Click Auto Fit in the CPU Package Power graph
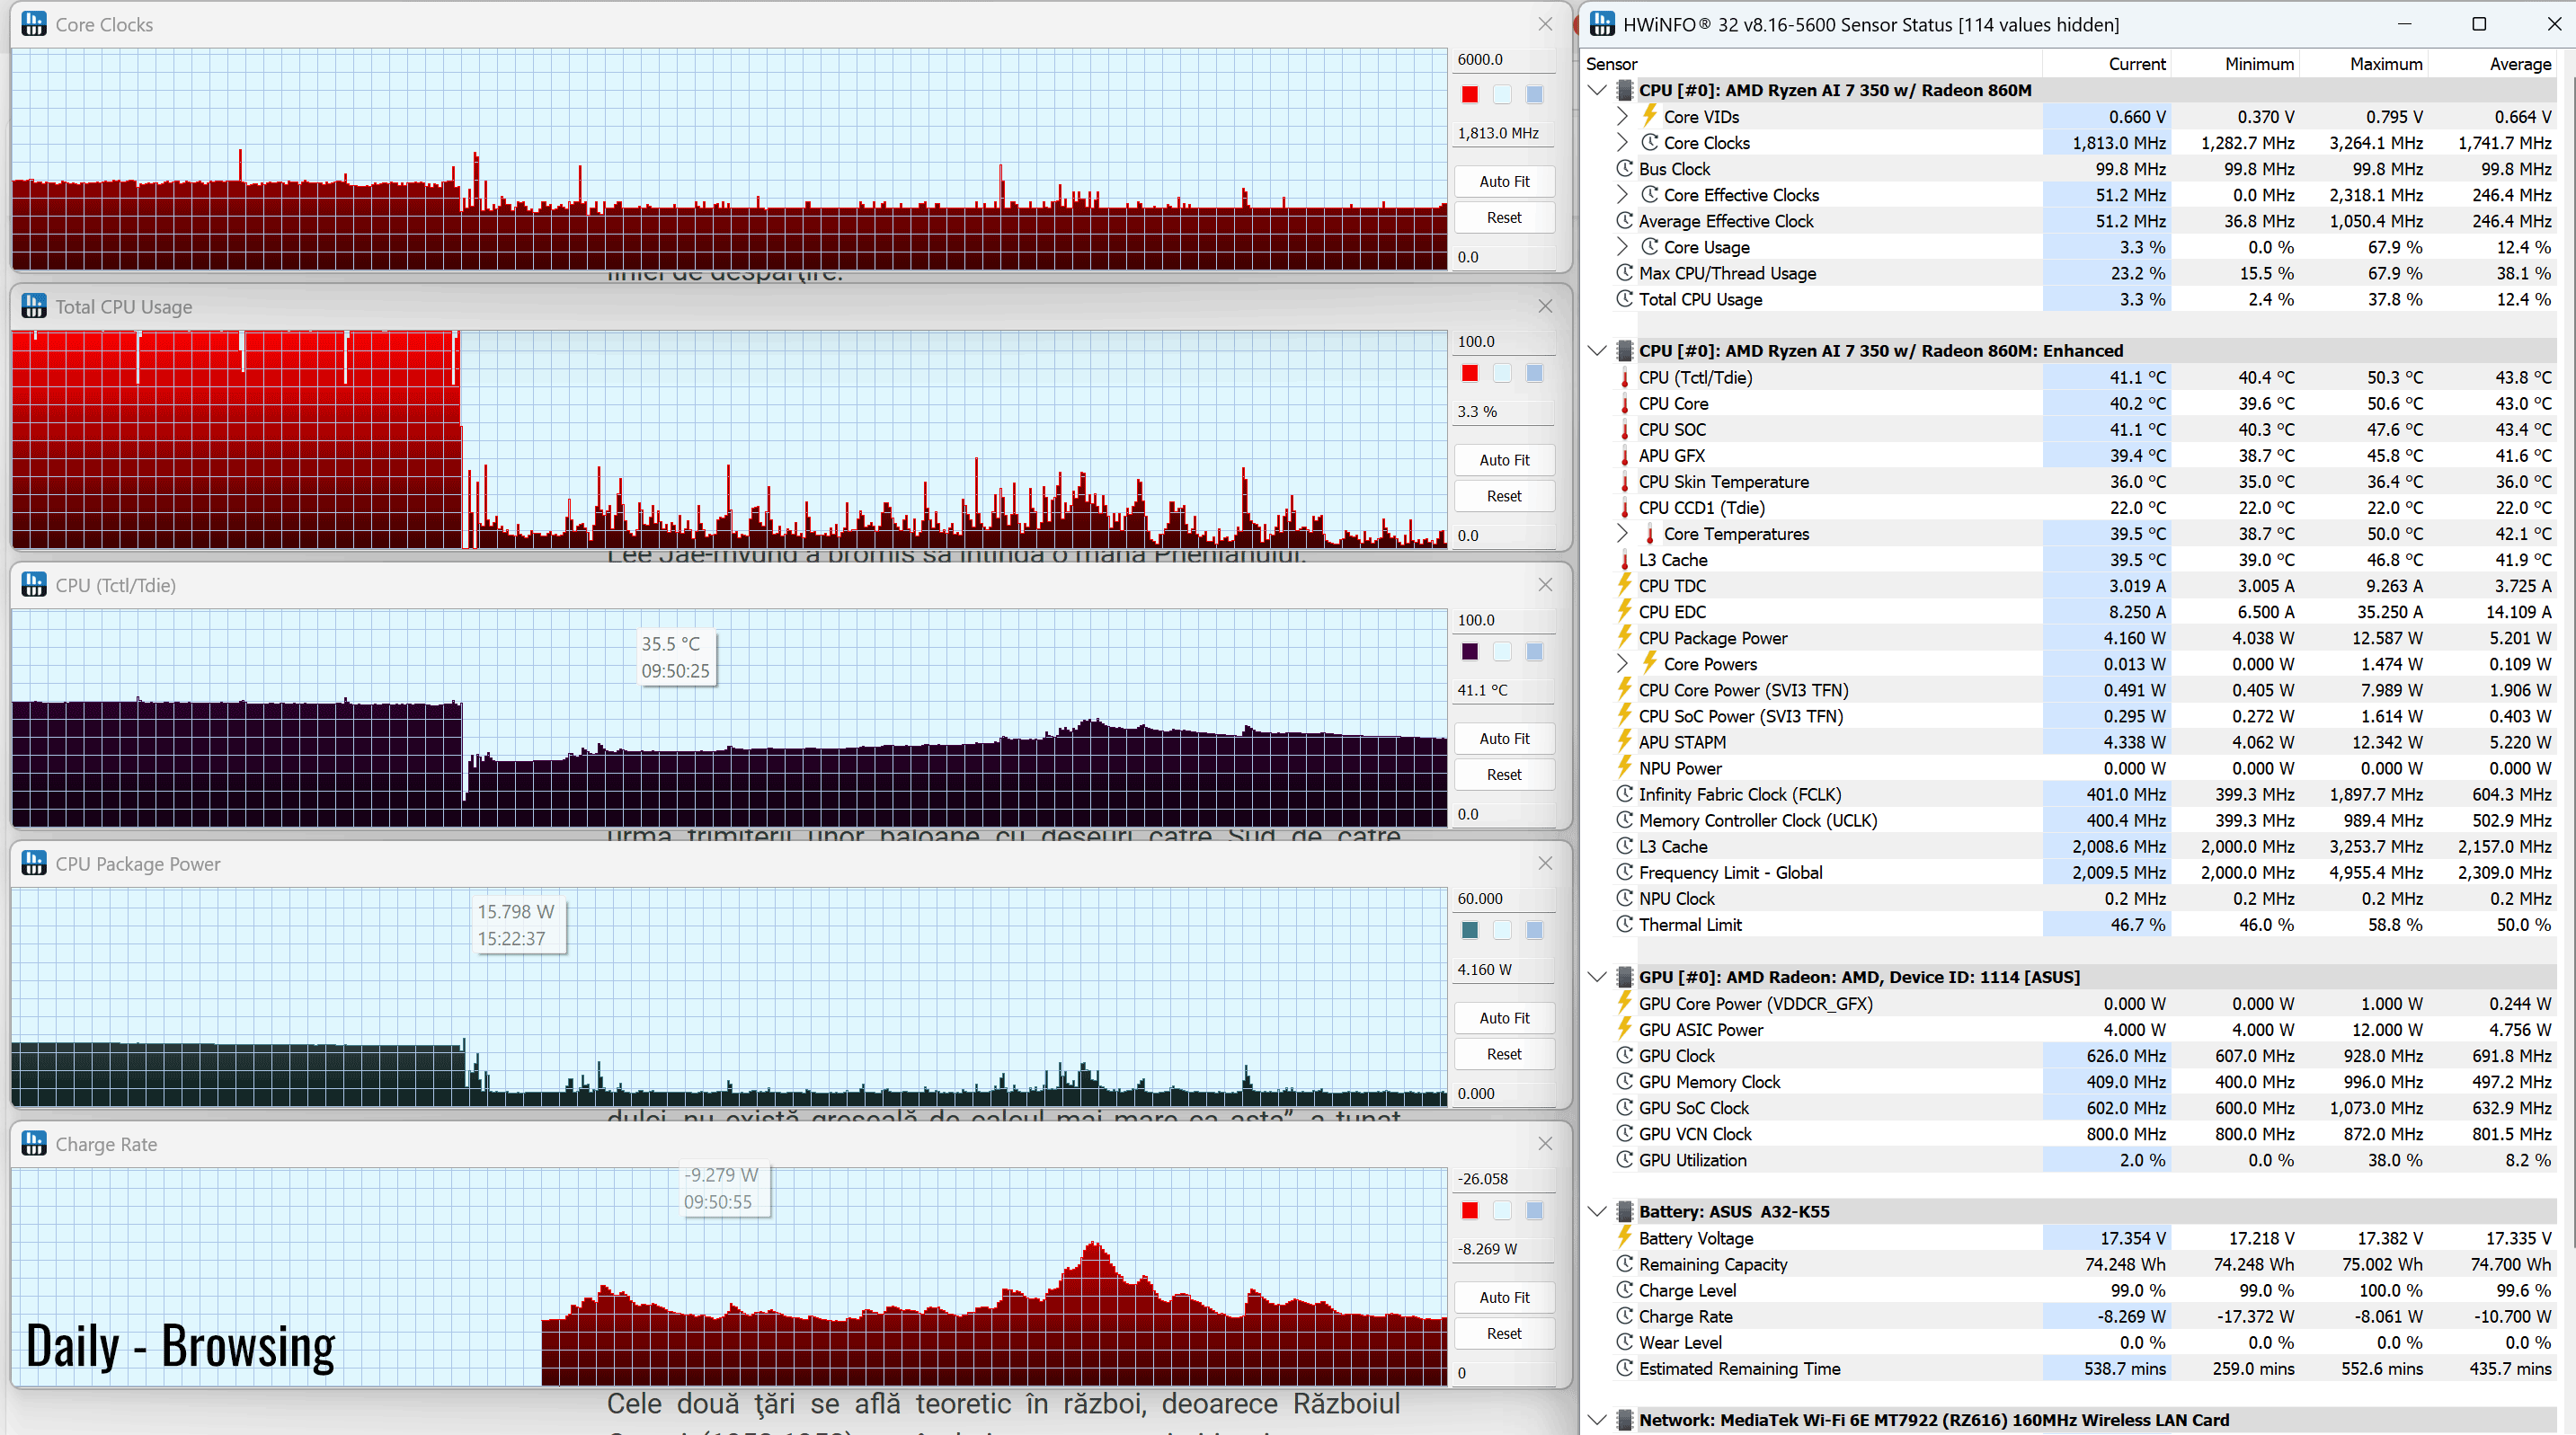2576x1435 pixels. click(1504, 1017)
